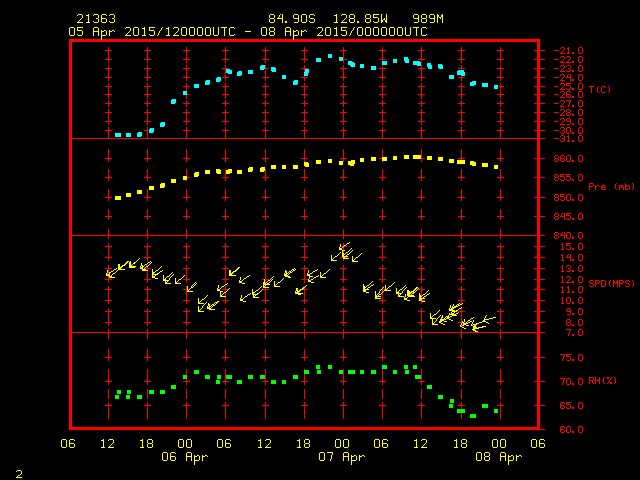Click the '07 Apr' date label
640x480 pixels.
342,457
